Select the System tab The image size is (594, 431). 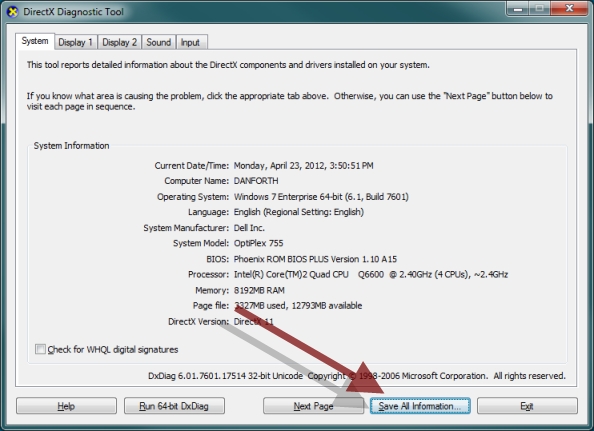tap(35, 41)
